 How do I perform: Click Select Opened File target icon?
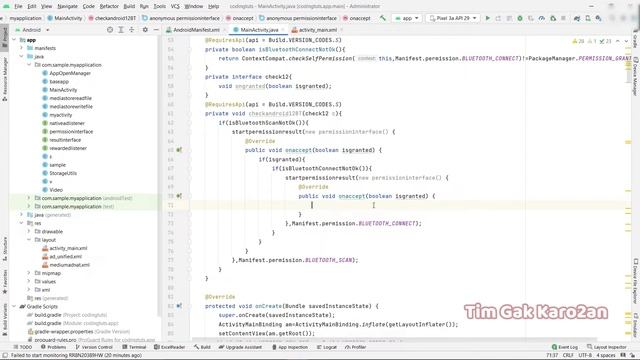tap(110, 30)
